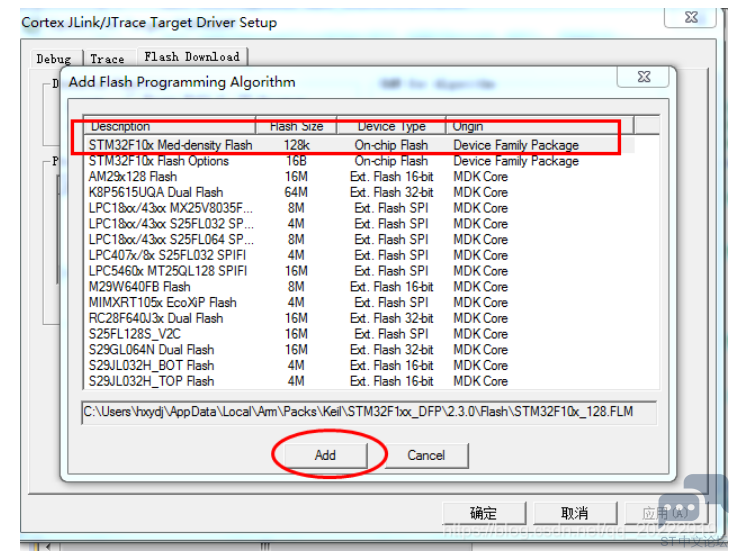This screenshot has width=737, height=557.
Task: Click MDK Core origin of AM29x128 row
Action: 480,177
